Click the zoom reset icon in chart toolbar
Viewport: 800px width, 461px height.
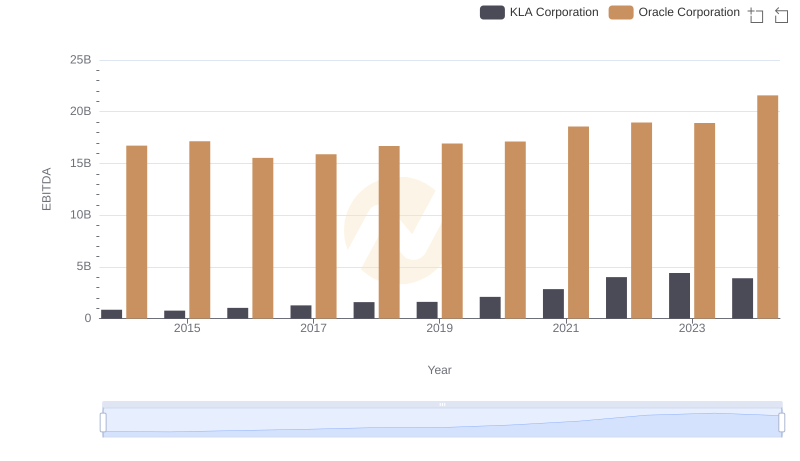click(781, 15)
